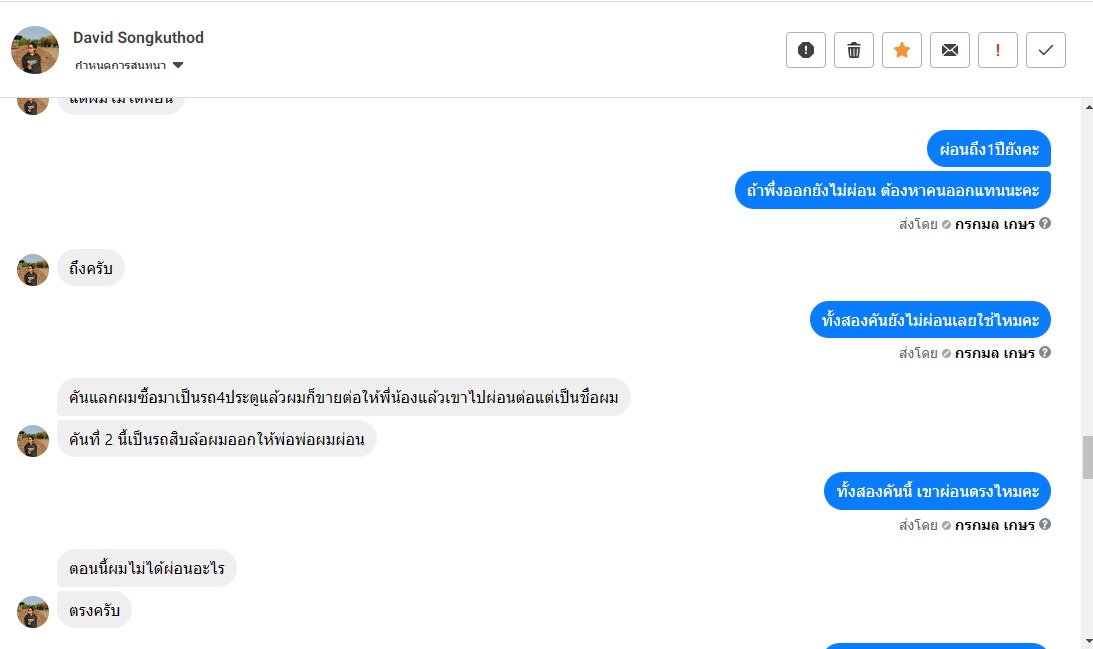Mark conversation unread with envelope icon
The width and height of the screenshot is (1093, 649).
click(x=950, y=50)
